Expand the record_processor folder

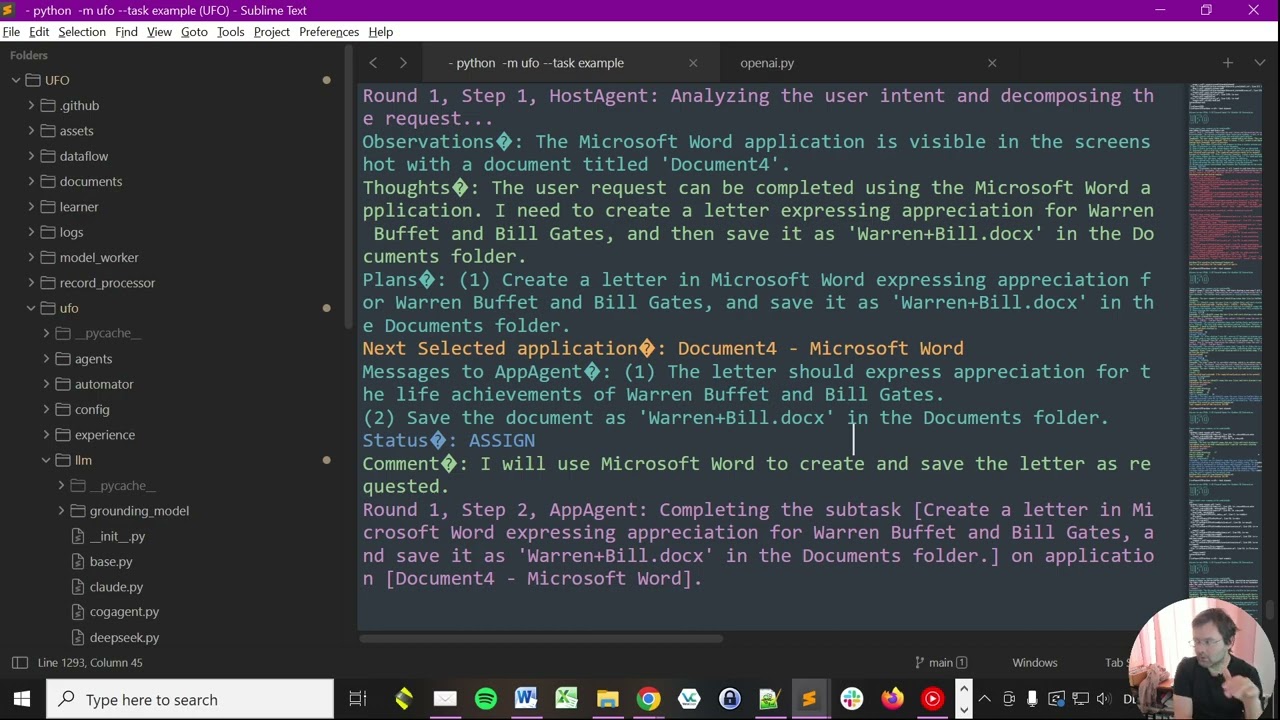pos(31,283)
